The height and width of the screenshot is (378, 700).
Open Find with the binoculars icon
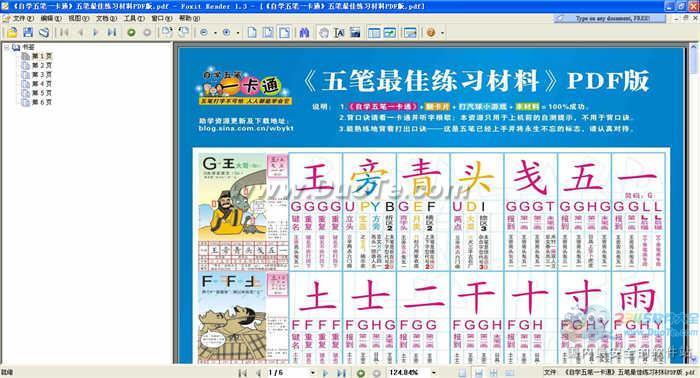point(304,32)
